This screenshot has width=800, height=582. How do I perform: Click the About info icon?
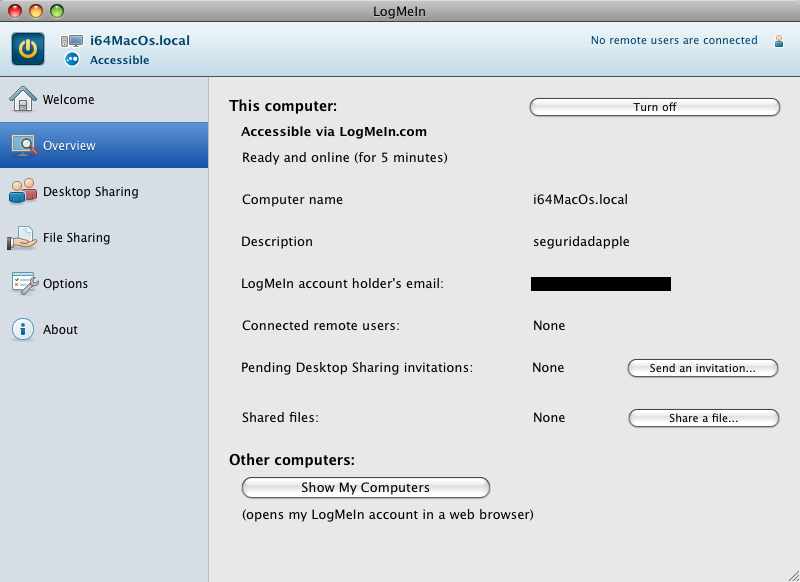(x=22, y=329)
